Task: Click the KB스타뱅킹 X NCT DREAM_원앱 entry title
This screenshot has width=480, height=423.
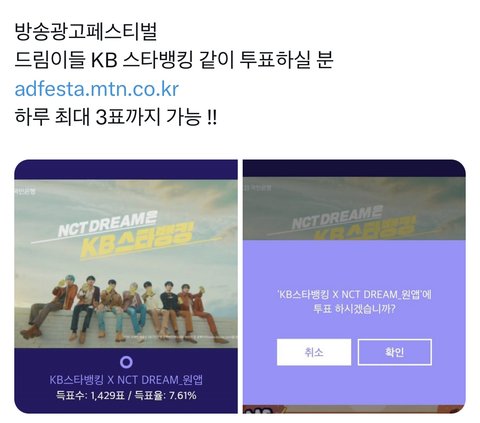Action: click(126, 380)
